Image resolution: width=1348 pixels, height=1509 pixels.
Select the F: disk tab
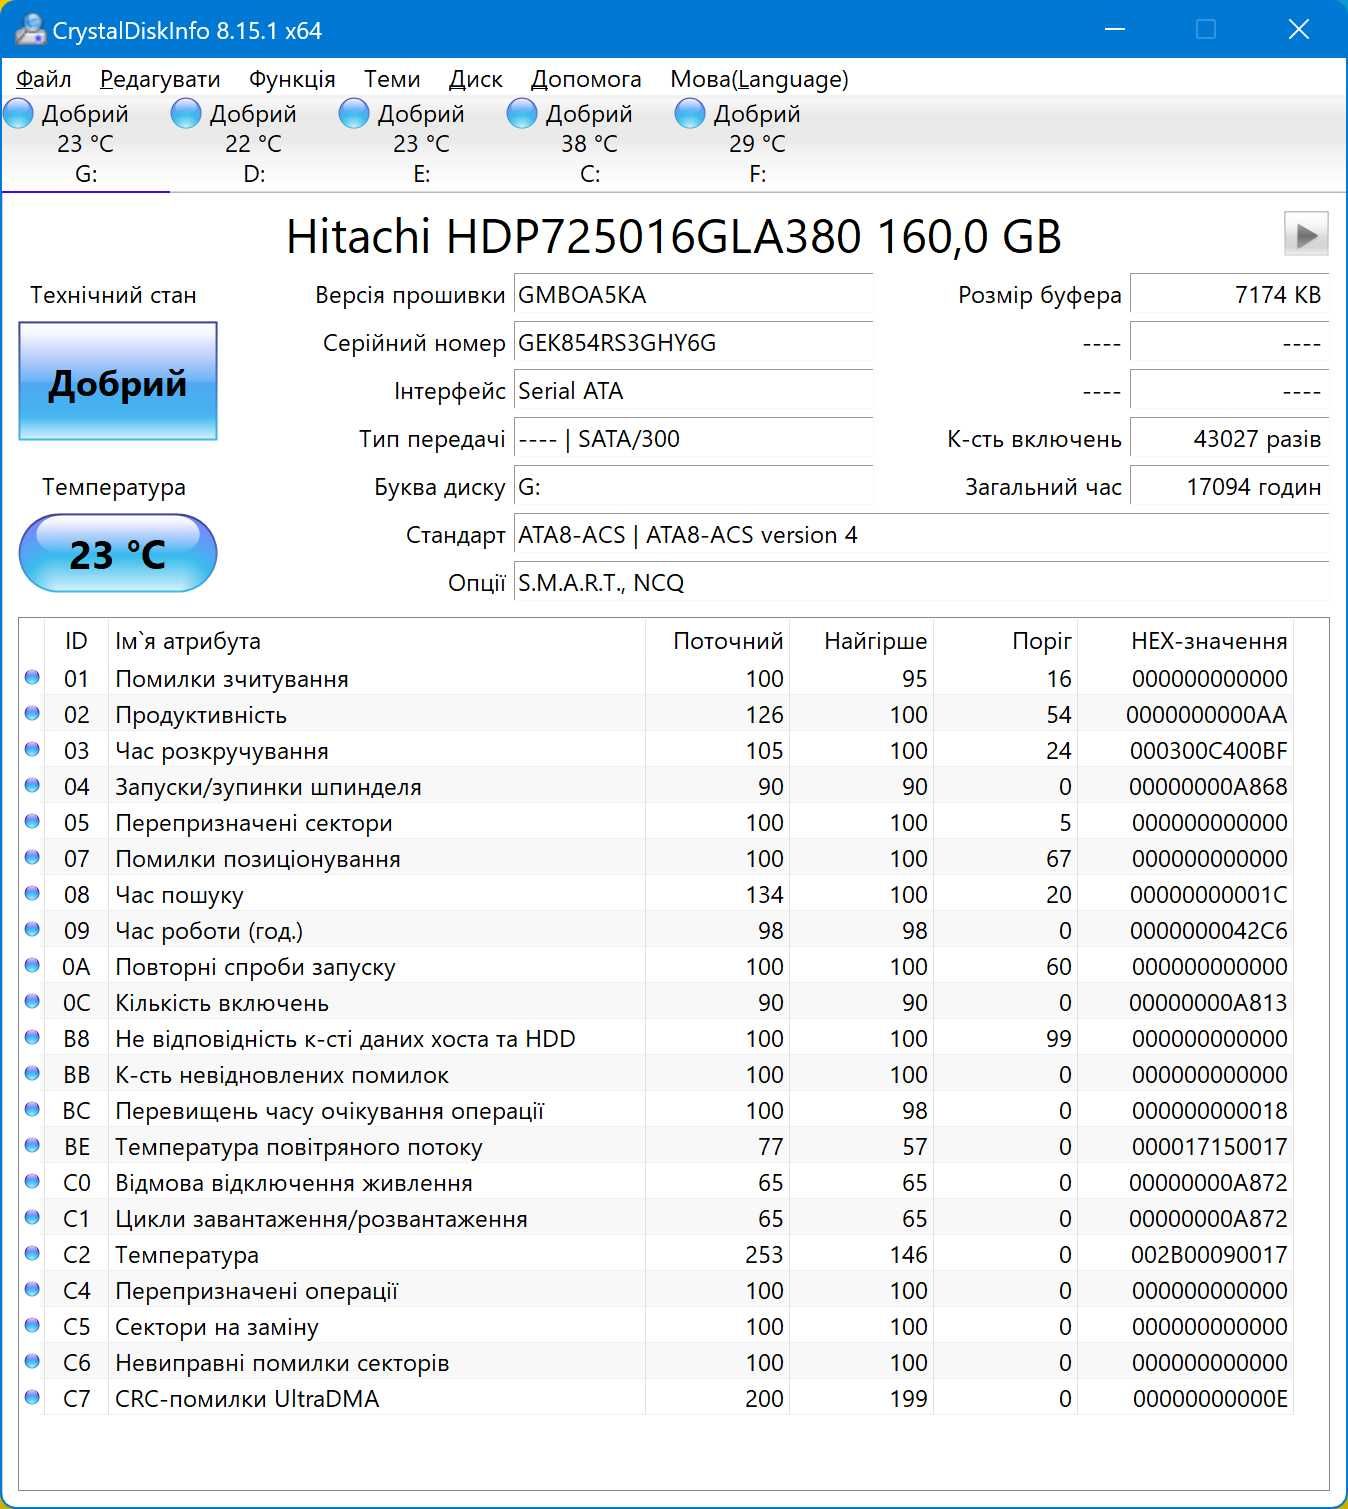click(x=758, y=143)
